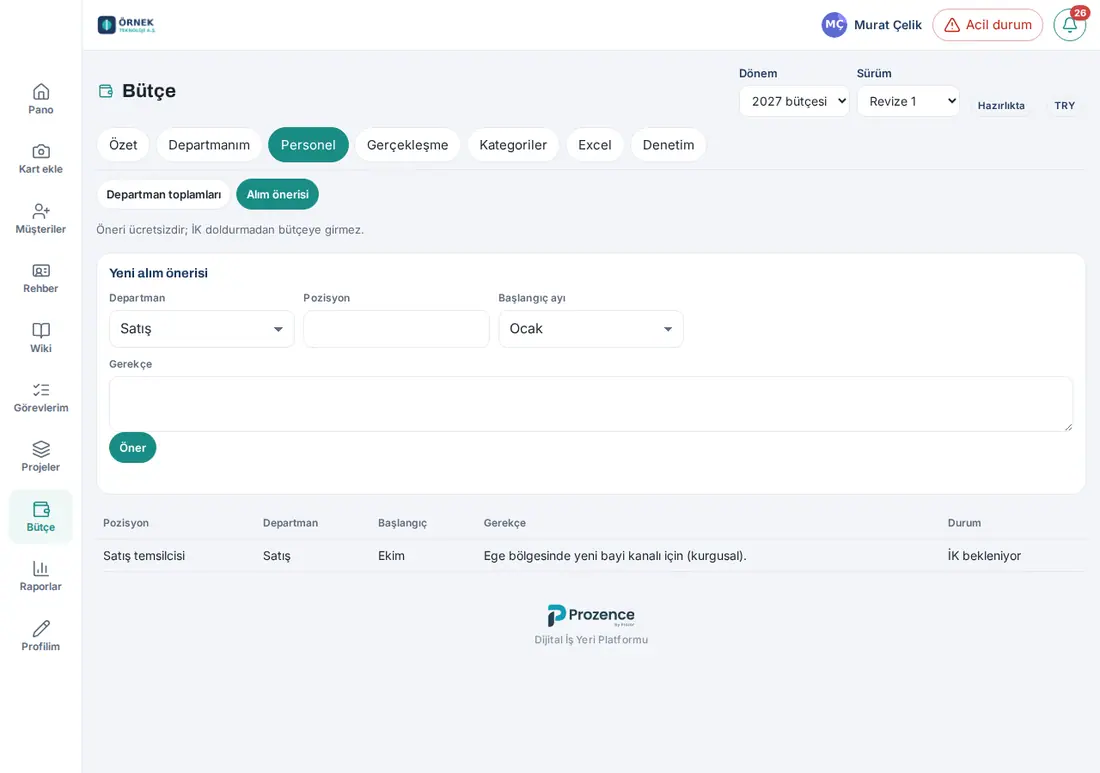Image resolution: width=1100 pixels, height=773 pixels.
Task: Click the Satış temsilcisi position cell
Action: 144,556
